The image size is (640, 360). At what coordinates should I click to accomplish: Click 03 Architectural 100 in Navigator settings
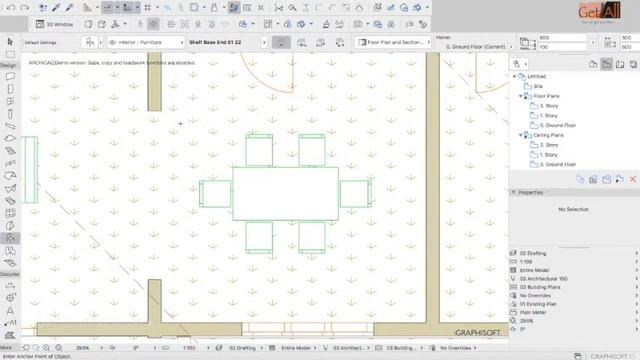click(x=544, y=279)
